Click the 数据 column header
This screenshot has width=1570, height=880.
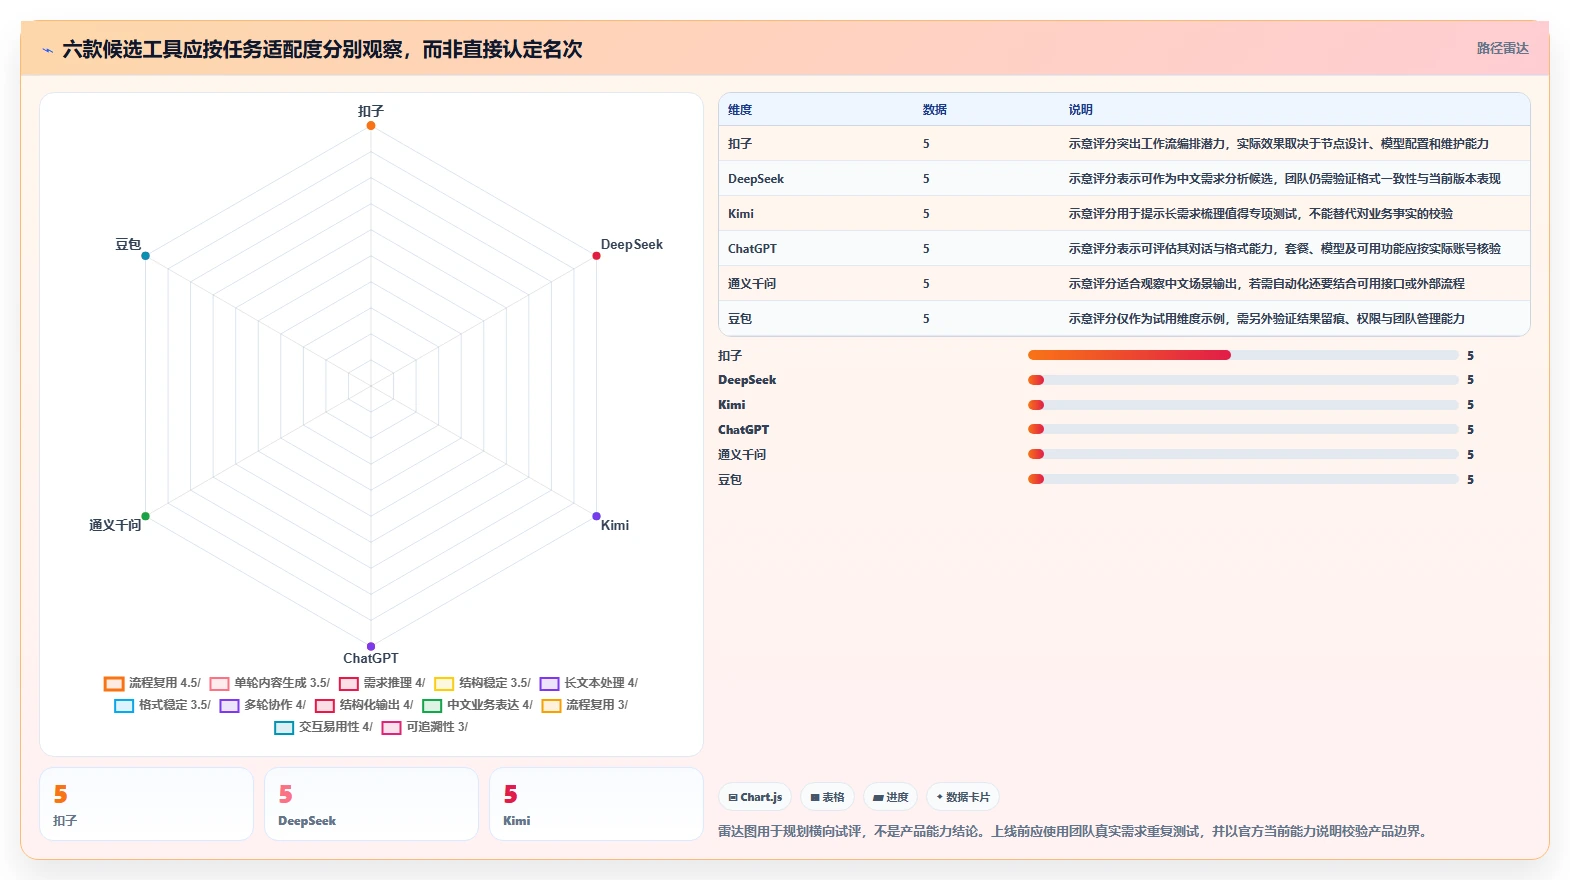pos(935,110)
